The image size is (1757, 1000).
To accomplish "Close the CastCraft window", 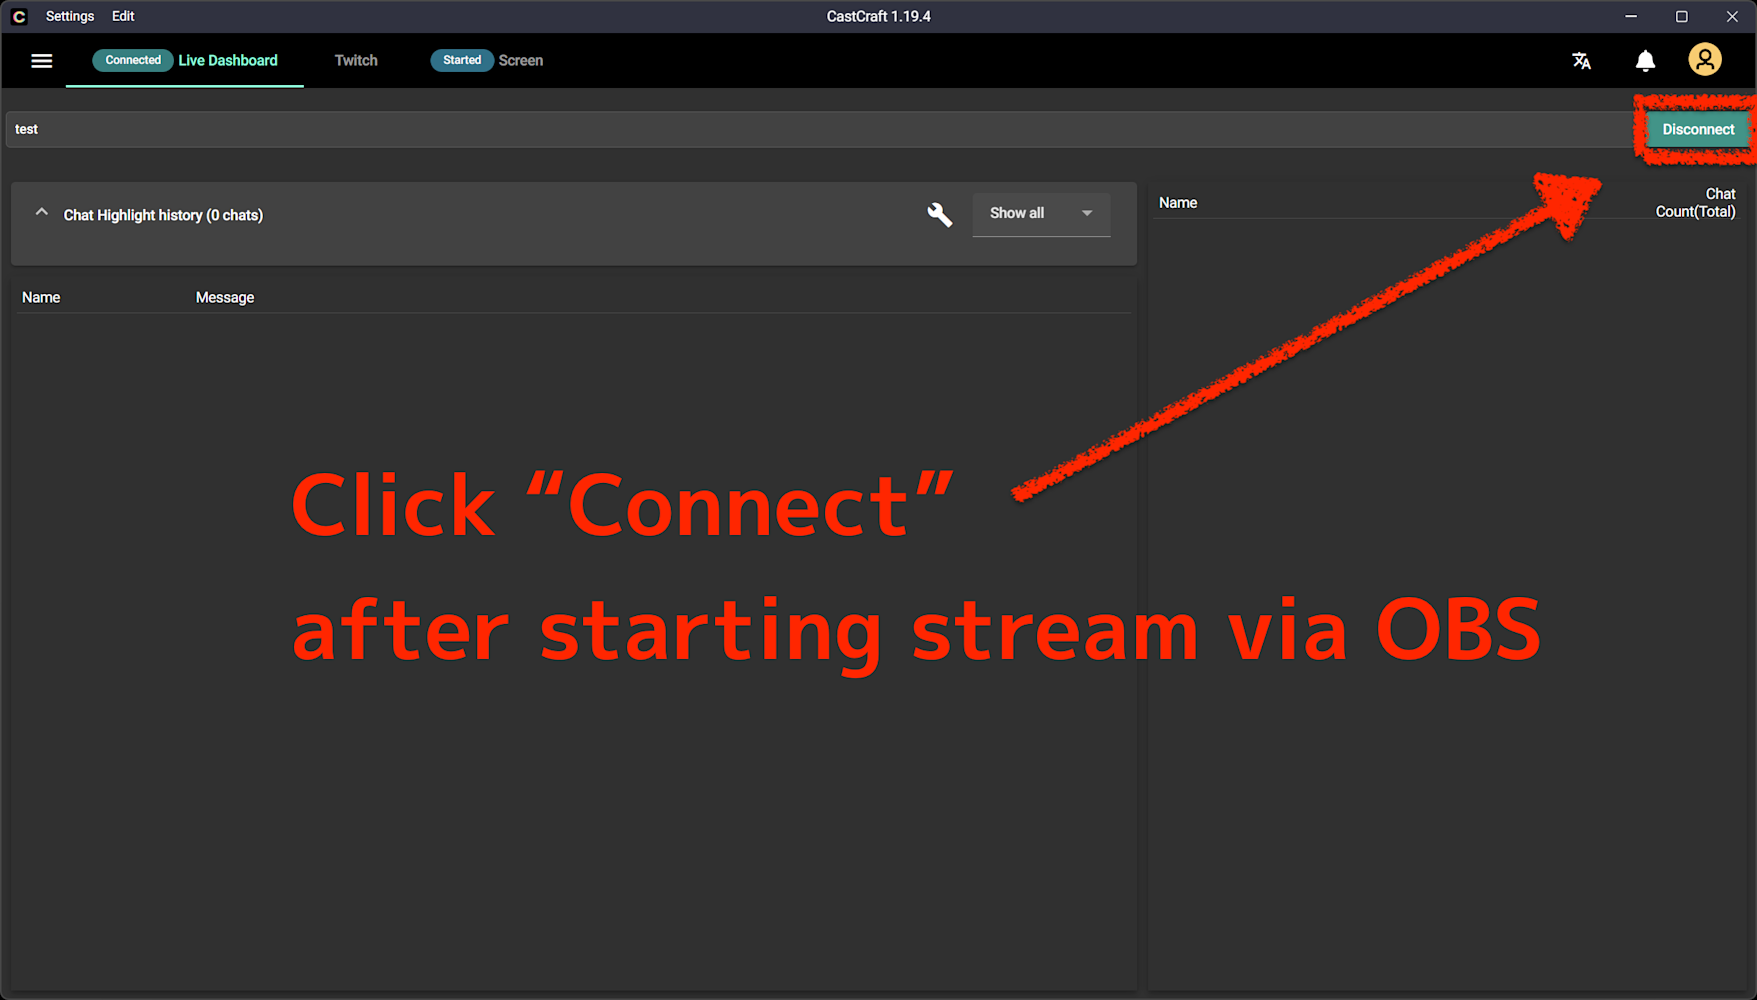I will [x=1732, y=16].
